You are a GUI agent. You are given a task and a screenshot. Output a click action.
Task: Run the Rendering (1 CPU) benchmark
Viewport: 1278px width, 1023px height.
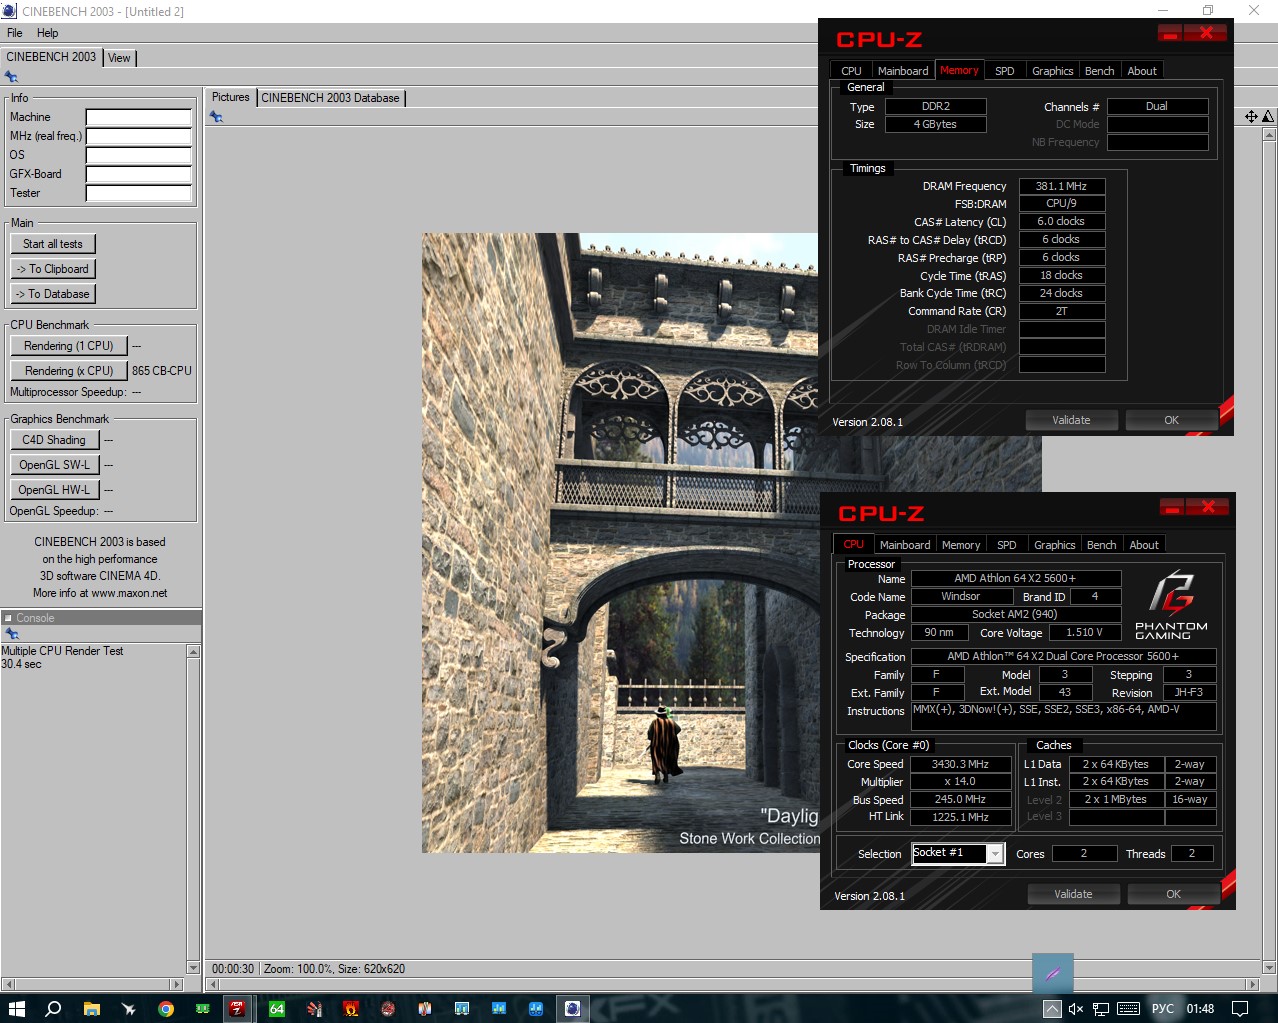69,346
